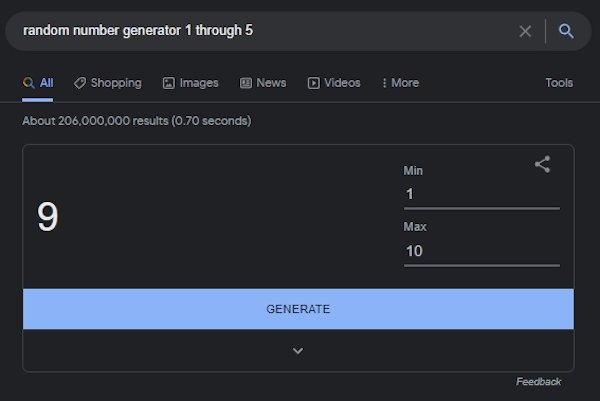
Task: Click the 'About 206,000,000 results' text
Action: click(x=136, y=121)
